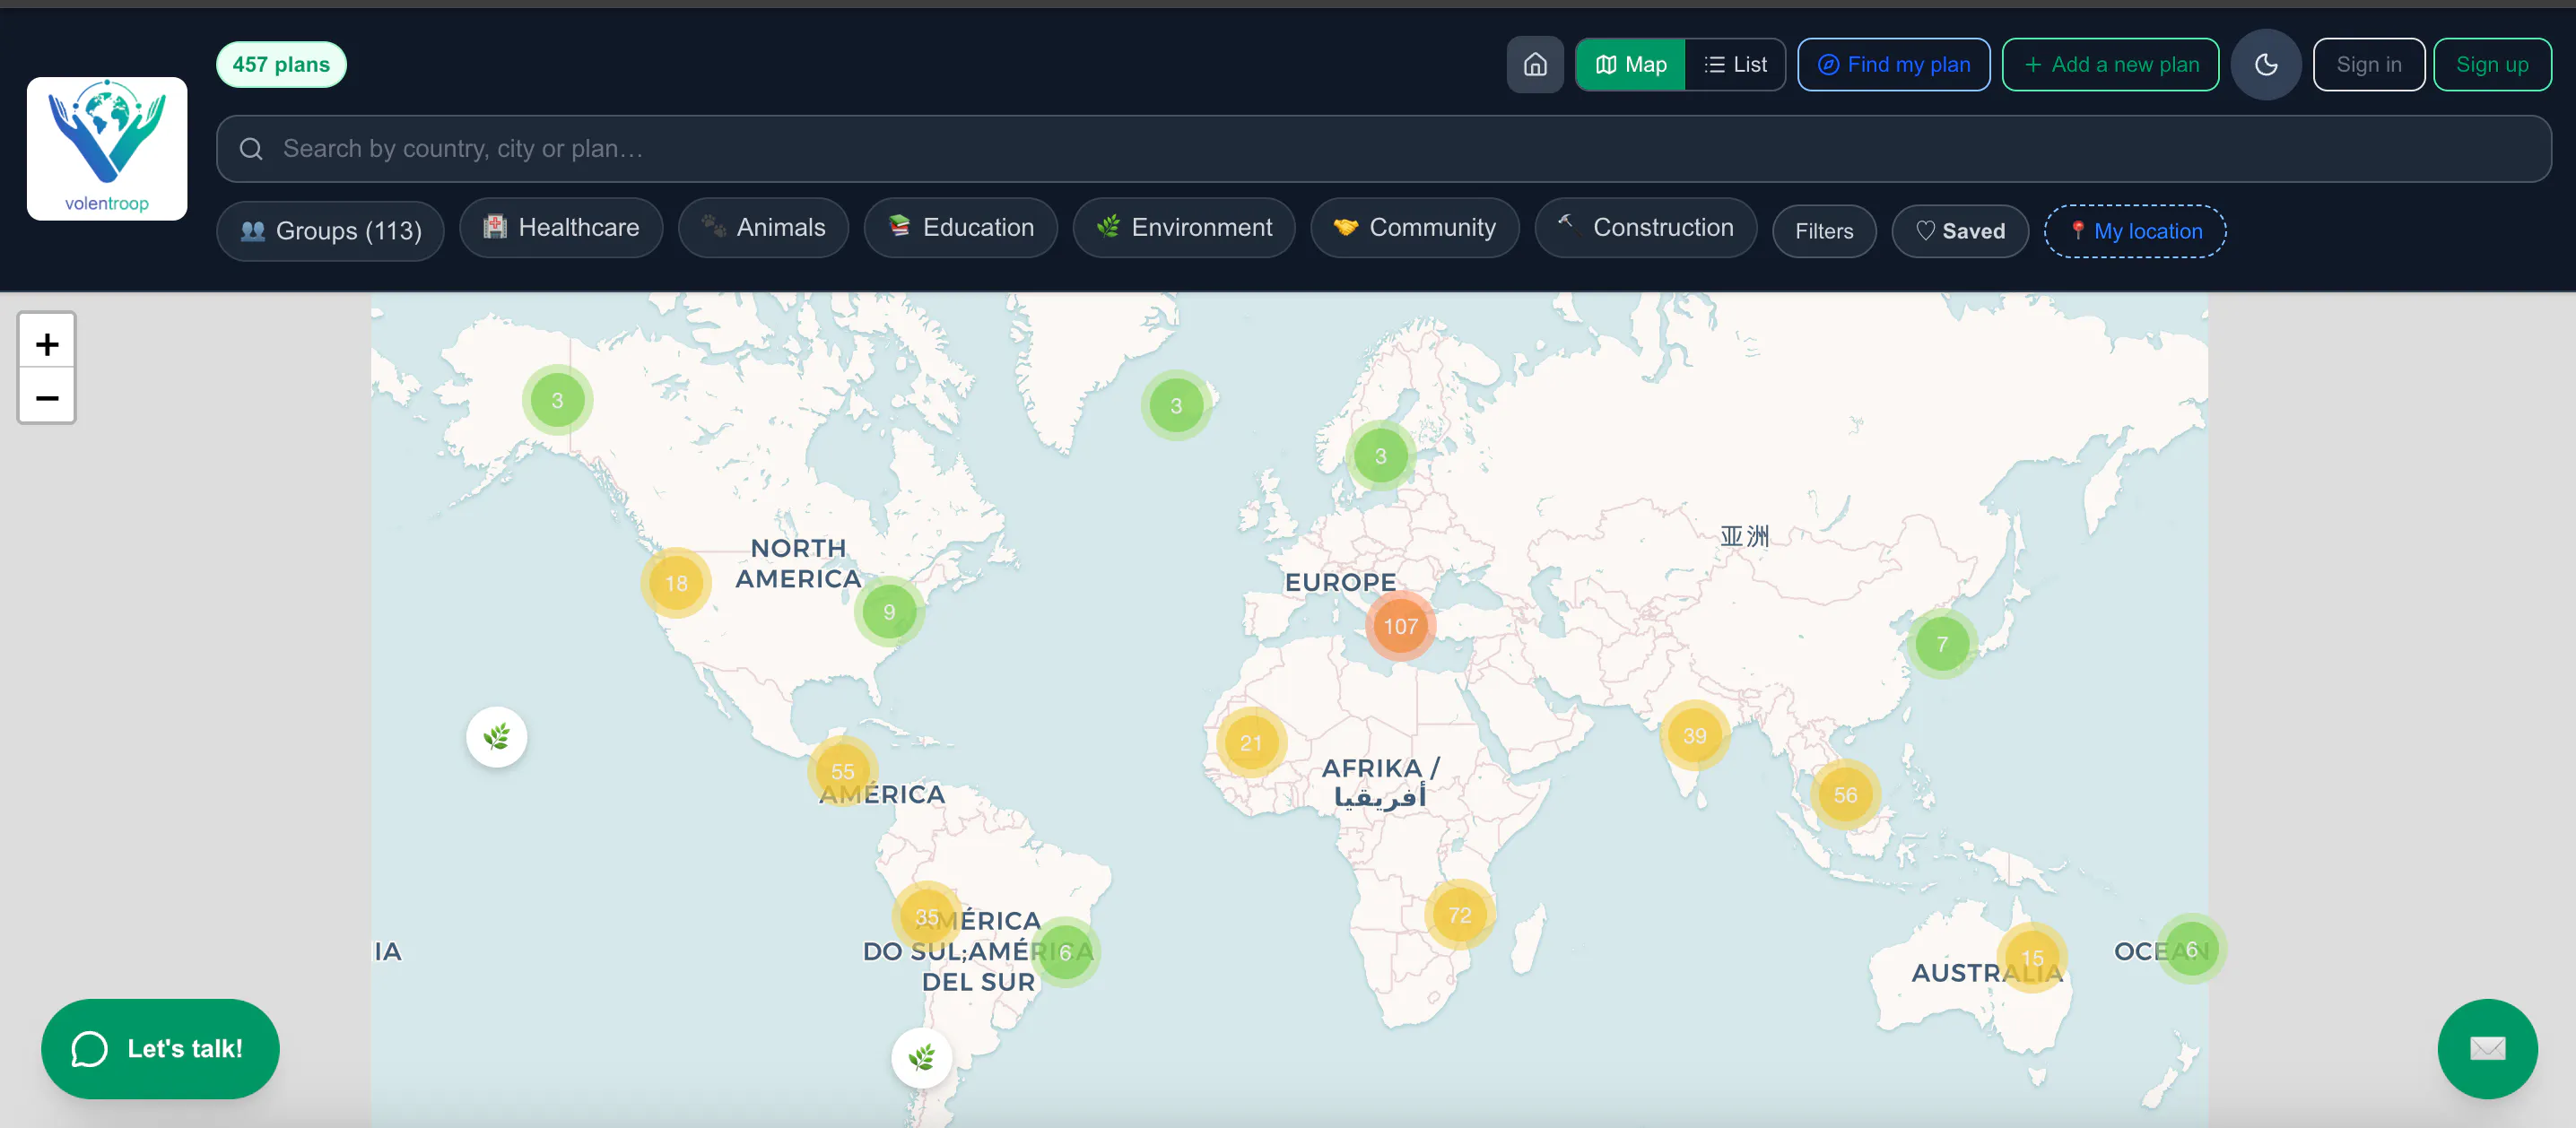Open the 9 cluster on the US east coast
Screen dimensions: 2576x1128
(x=889, y=611)
